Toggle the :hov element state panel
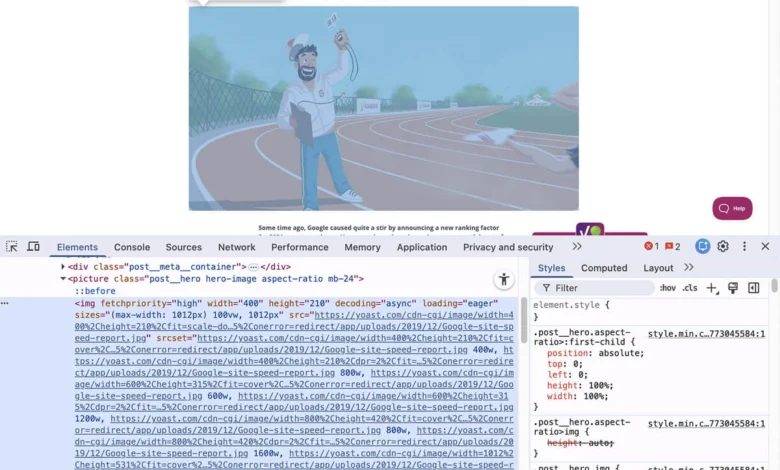The height and width of the screenshot is (470, 780). [667, 288]
